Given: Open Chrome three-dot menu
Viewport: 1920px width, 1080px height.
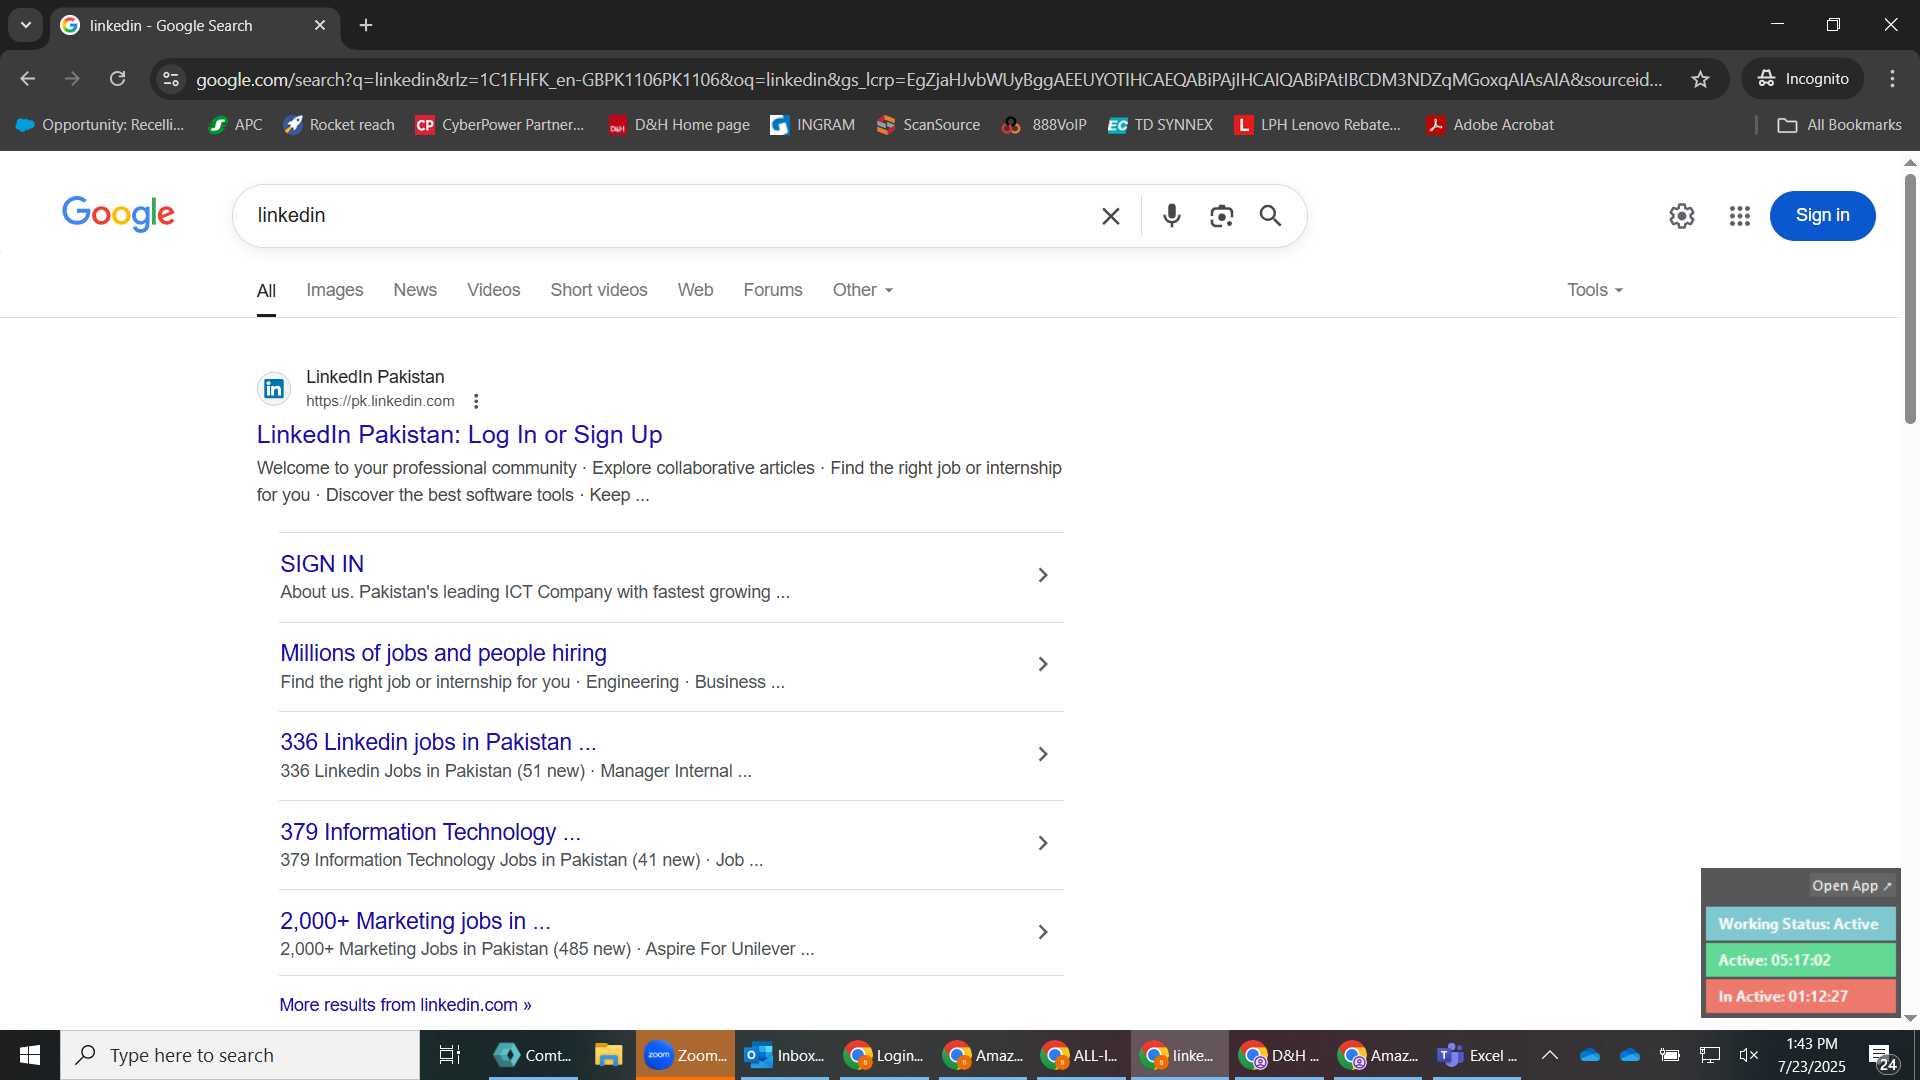Looking at the screenshot, I should pos(1892,79).
